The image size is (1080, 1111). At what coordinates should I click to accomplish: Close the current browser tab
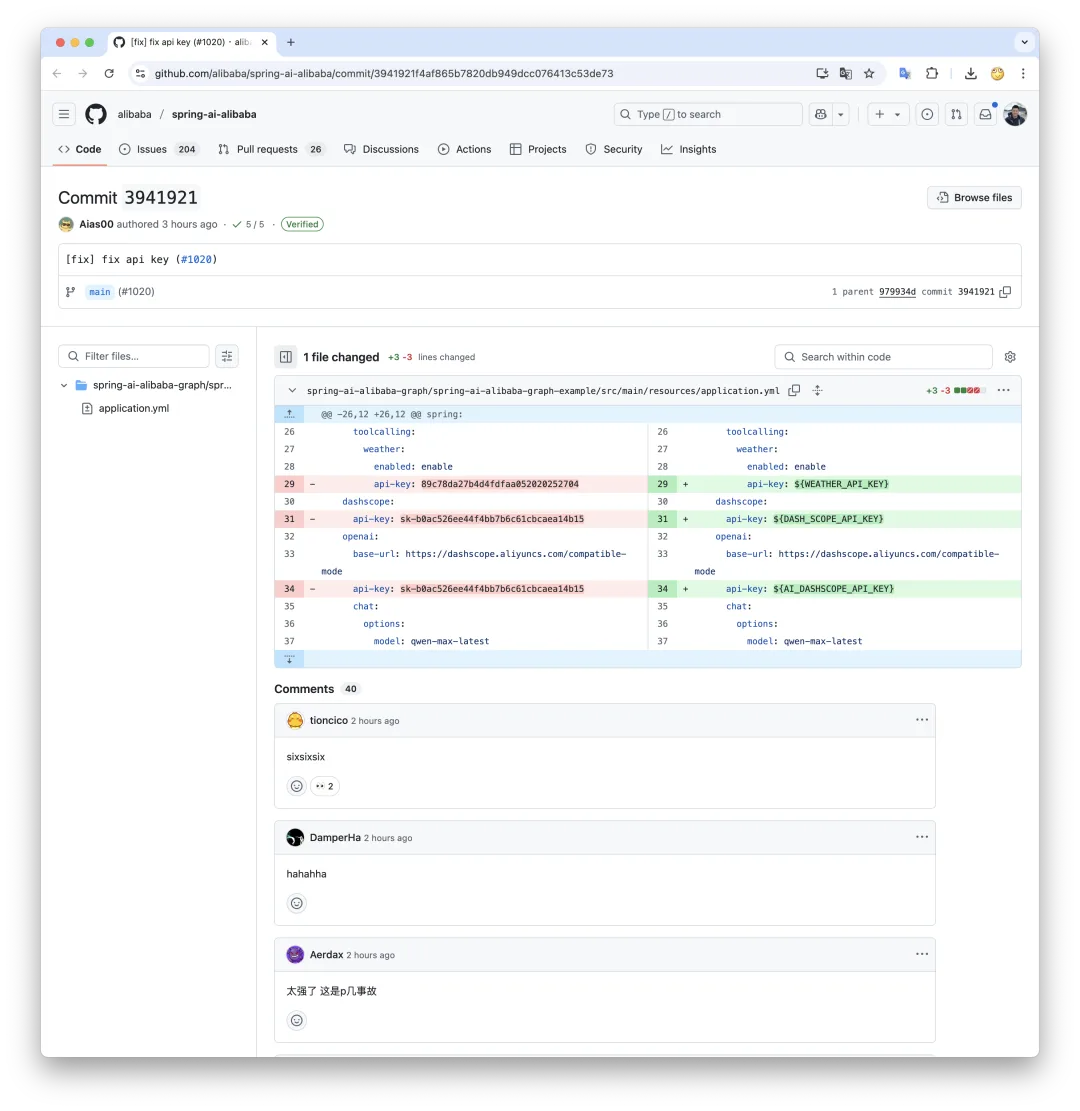[265, 43]
